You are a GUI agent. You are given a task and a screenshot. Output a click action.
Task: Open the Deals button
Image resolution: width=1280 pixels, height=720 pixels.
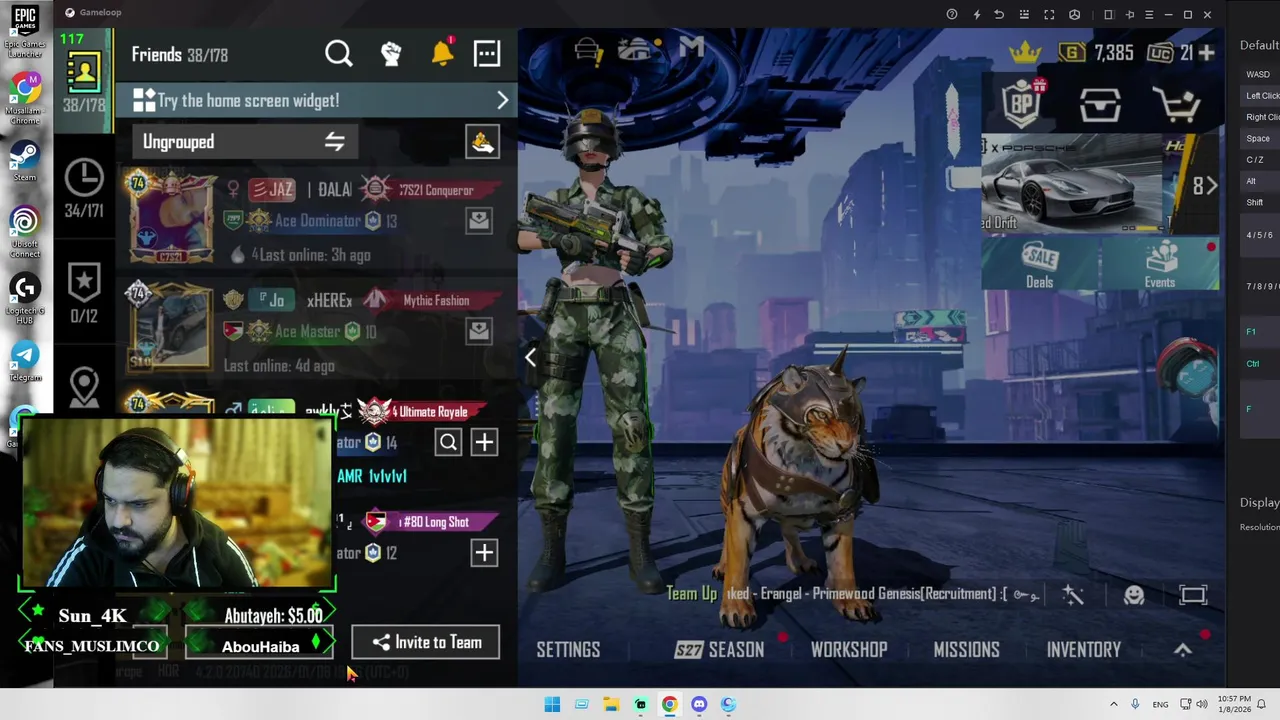[x=1040, y=266]
